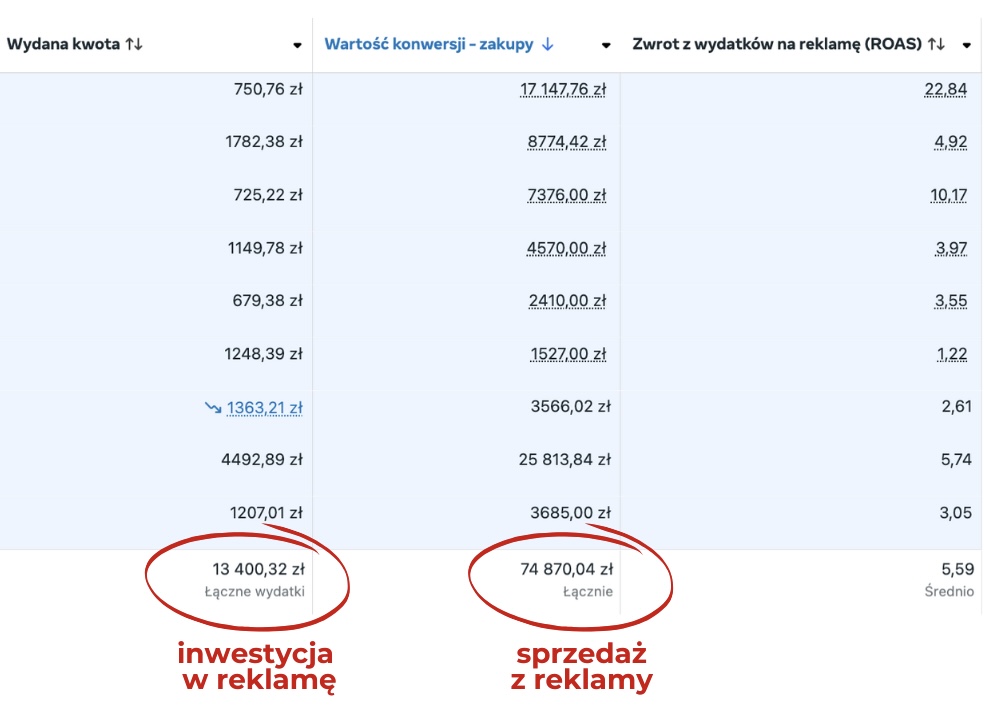Open the 1363,21 zł spend link
The width and height of the screenshot is (985, 712).
(x=264, y=408)
